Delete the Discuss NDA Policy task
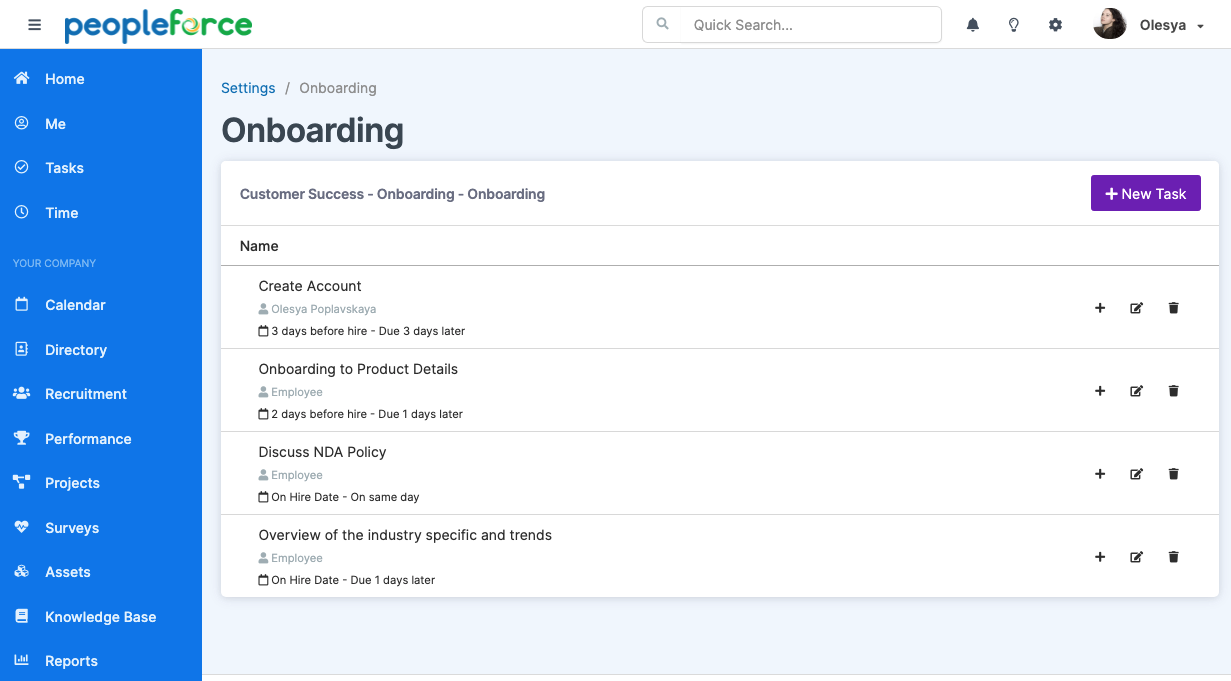1231x681 pixels. point(1174,474)
